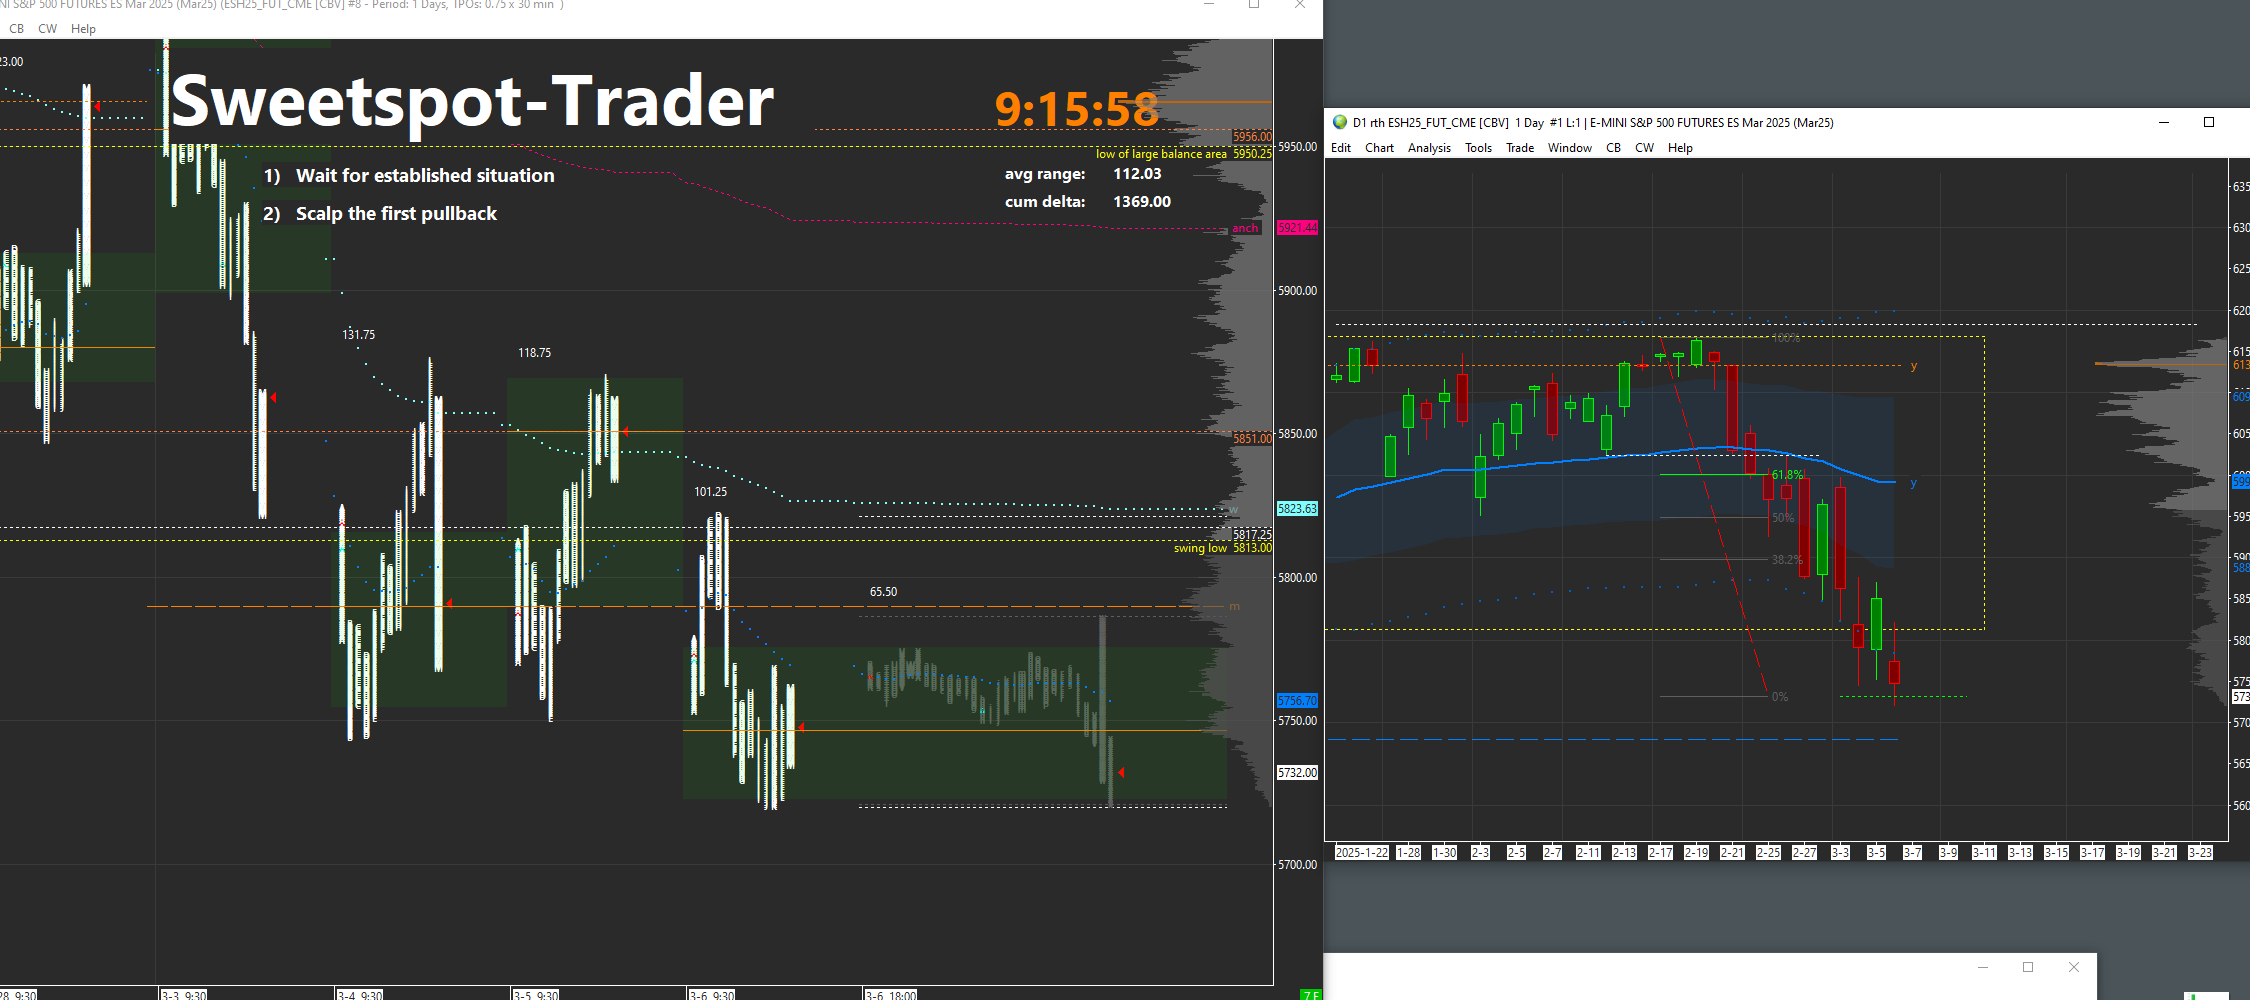Open the Window menu
The height and width of the screenshot is (1000, 2250).
click(1570, 148)
